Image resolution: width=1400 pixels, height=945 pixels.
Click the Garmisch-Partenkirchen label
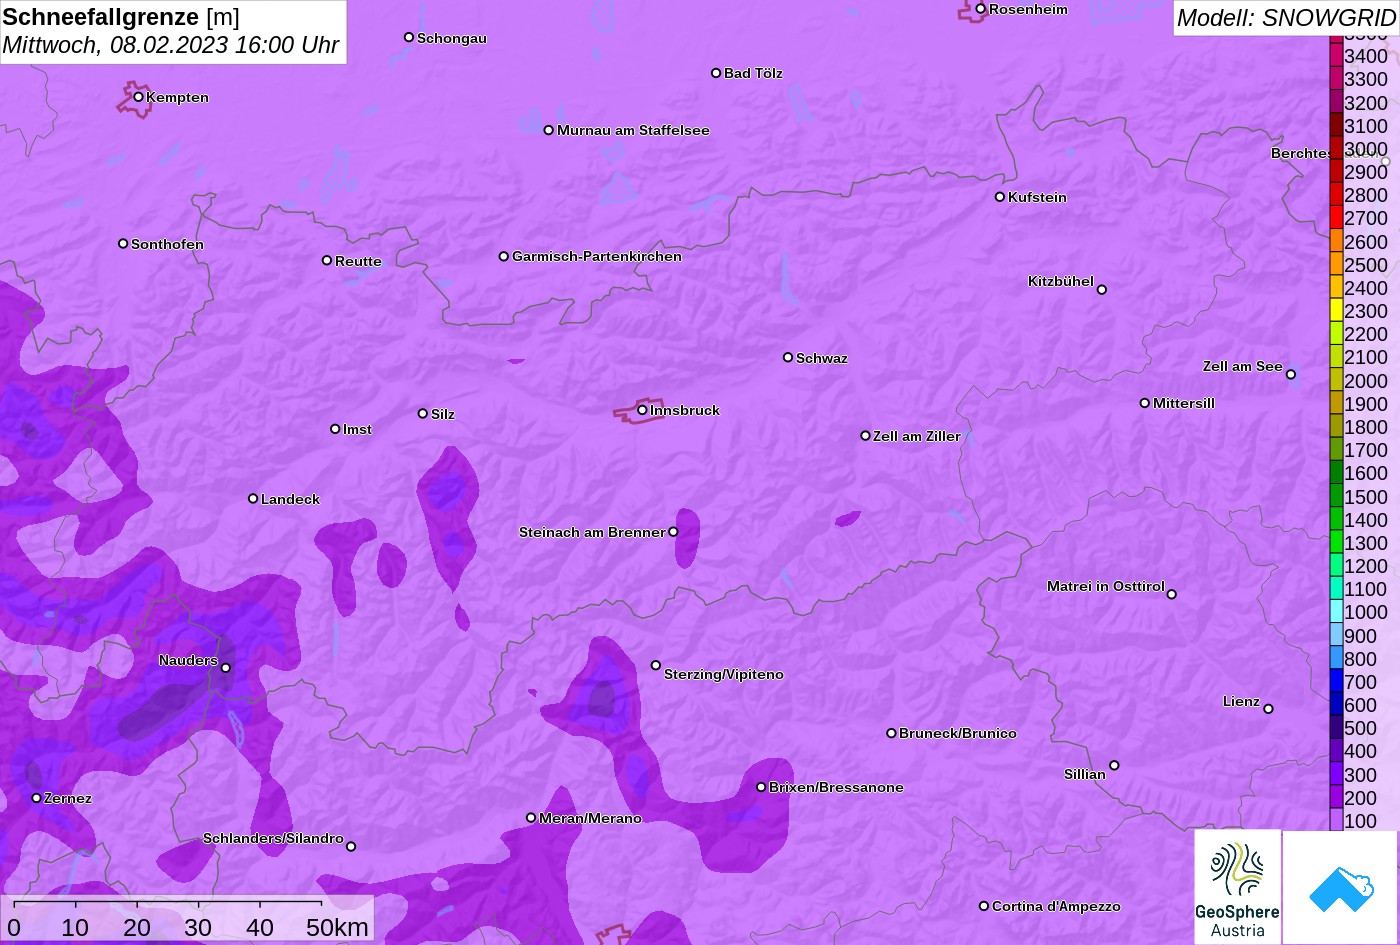pos(597,256)
